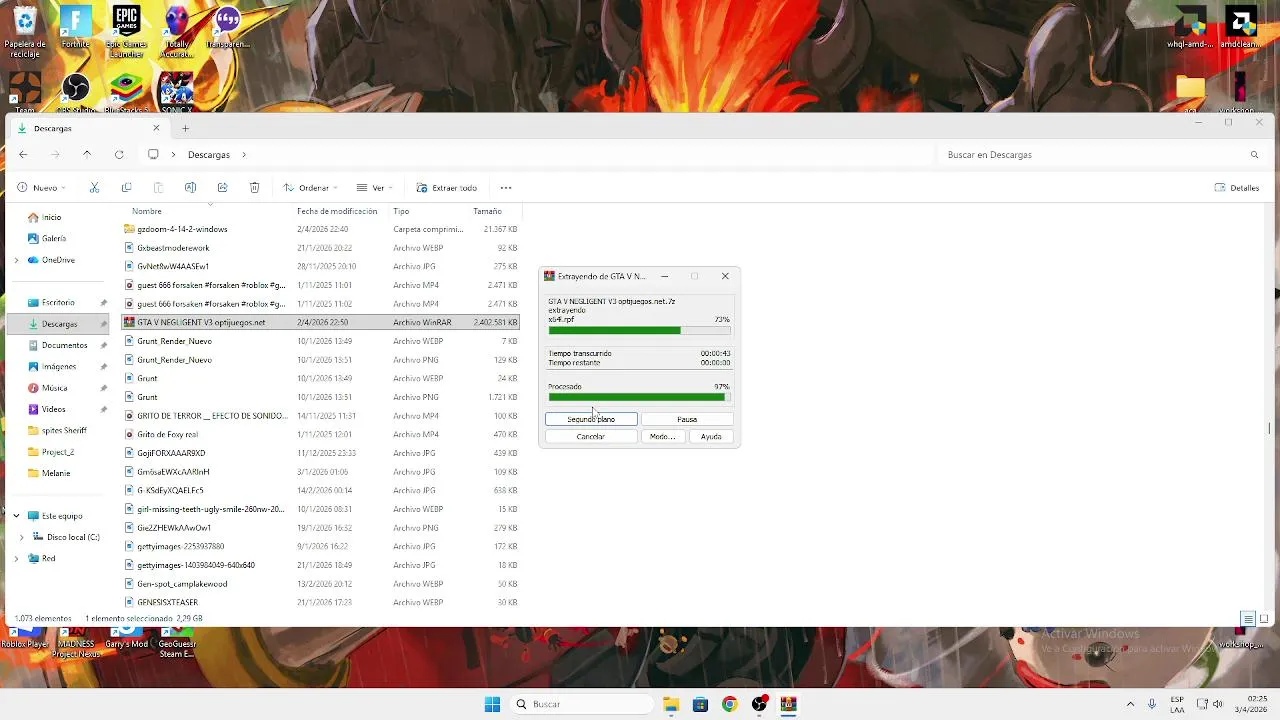
Task: Open Google Chrome from the taskbar
Action: tap(729, 704)
